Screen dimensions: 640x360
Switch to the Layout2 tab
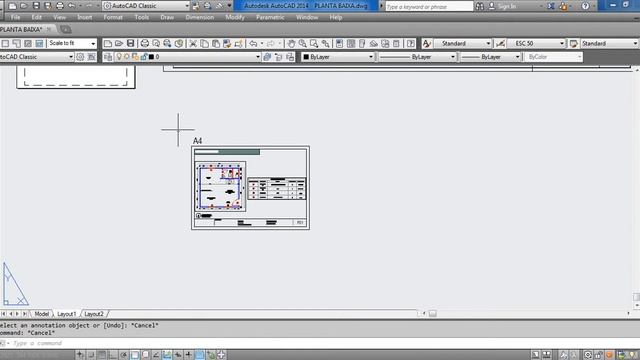94,314
